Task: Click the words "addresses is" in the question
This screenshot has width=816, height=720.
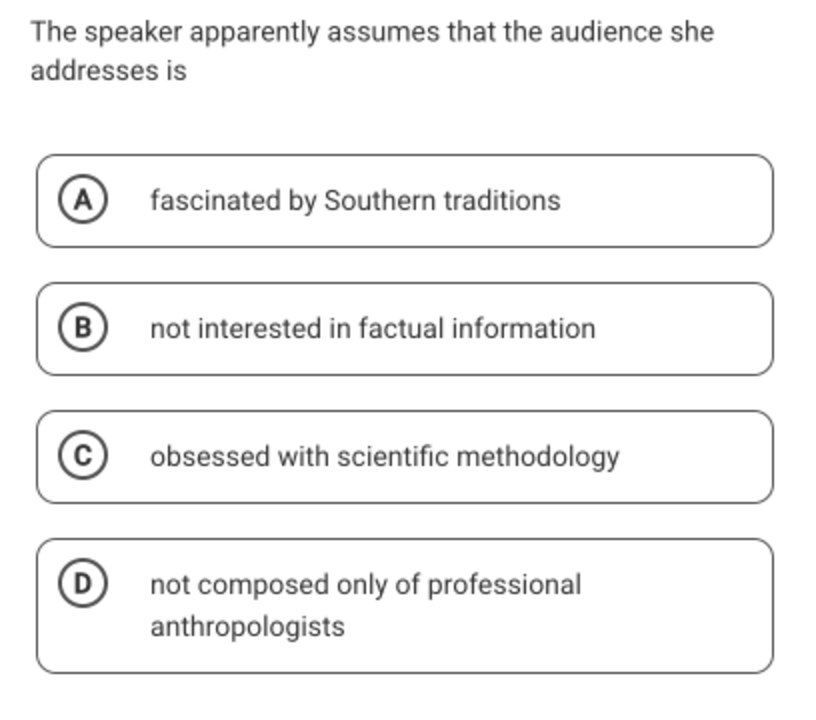Action: tap(108, 71)
